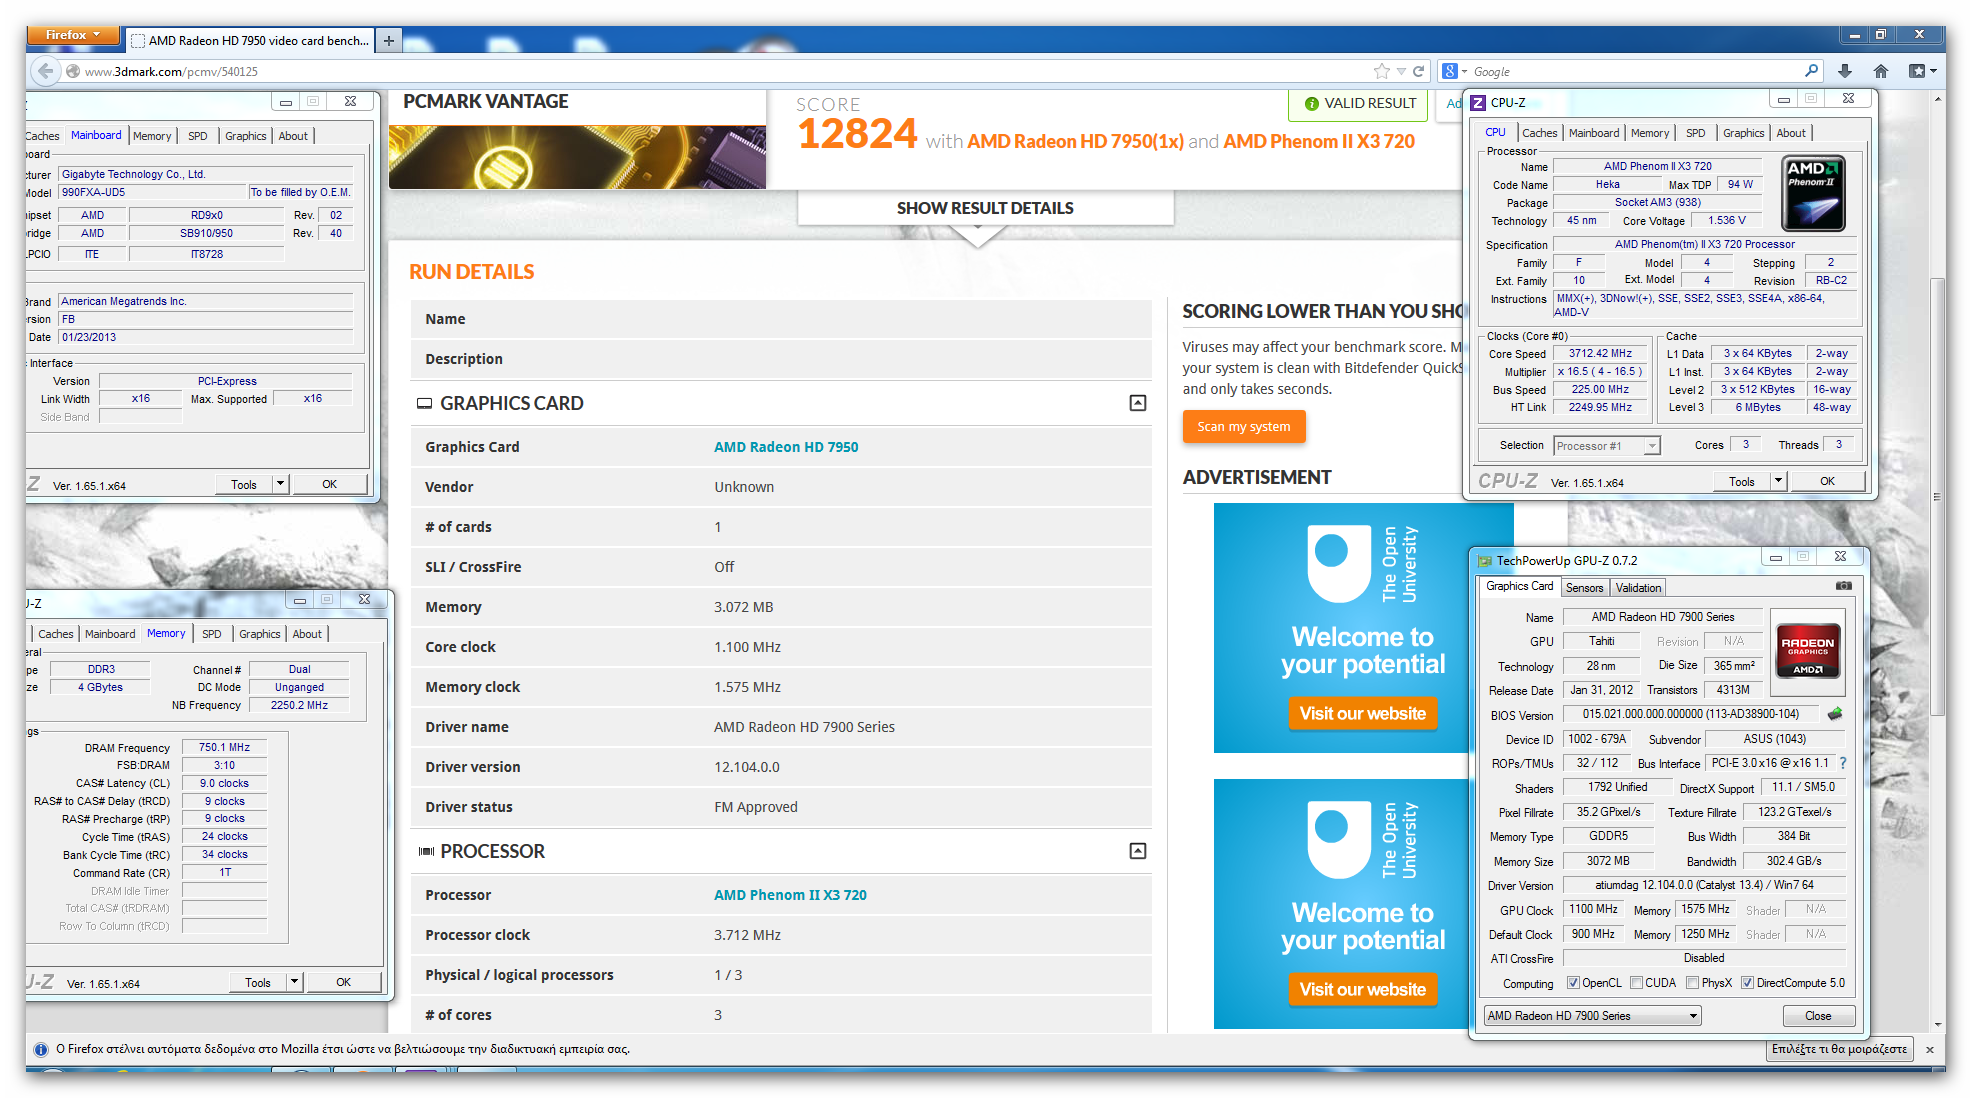Click the AMD Radeon HD 7950 benchmark tab

click(x=250, y=40)
